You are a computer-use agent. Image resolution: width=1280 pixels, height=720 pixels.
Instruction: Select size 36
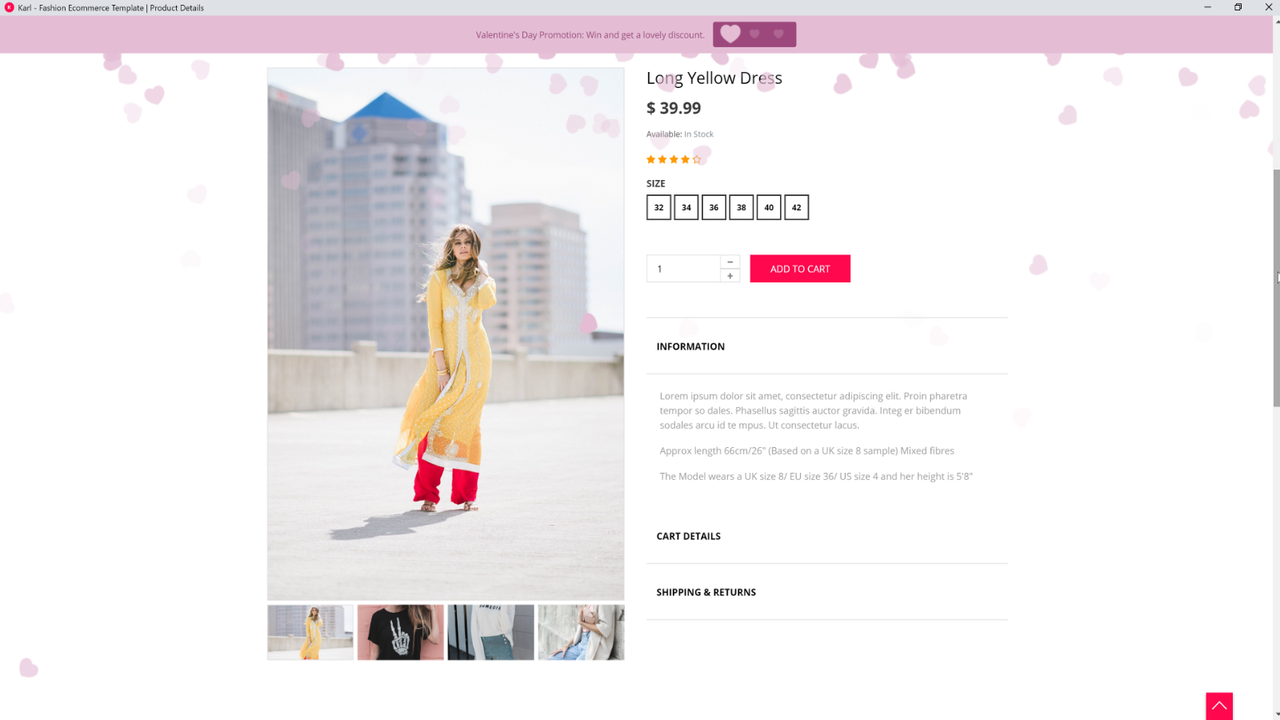(x=714, y=207)
